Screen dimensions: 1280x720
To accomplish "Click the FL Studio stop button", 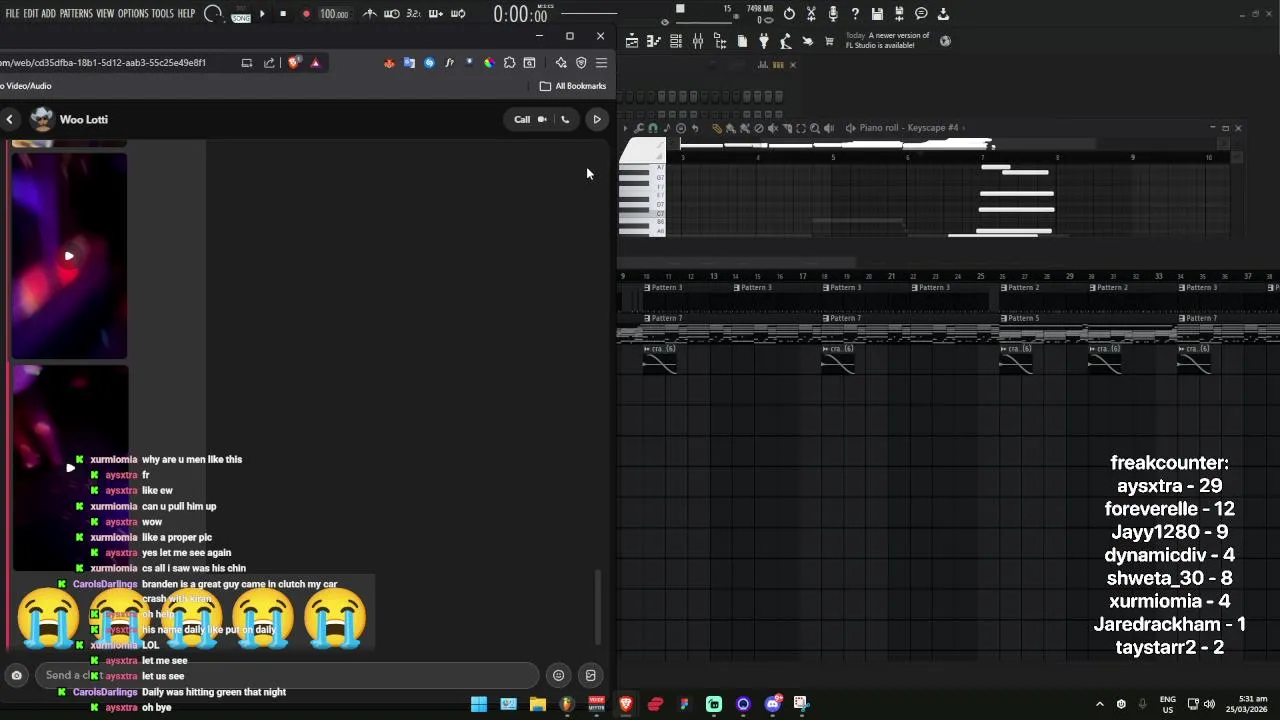I will [283, 14].
